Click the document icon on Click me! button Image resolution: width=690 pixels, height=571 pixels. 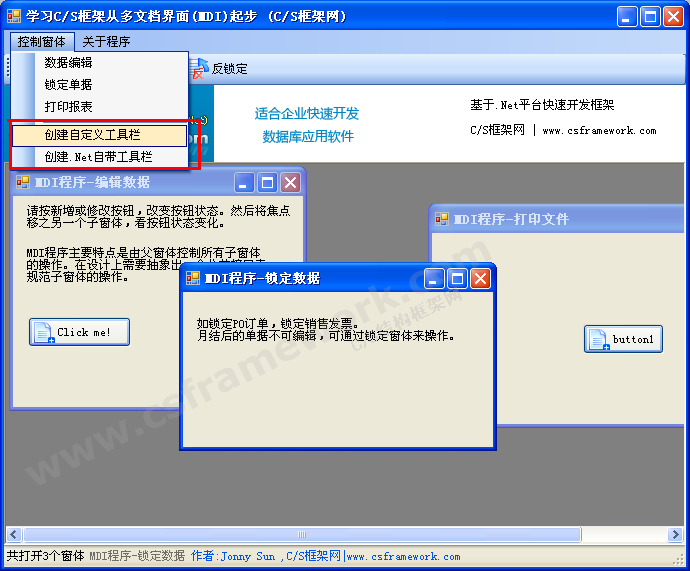tap(43, 333)
